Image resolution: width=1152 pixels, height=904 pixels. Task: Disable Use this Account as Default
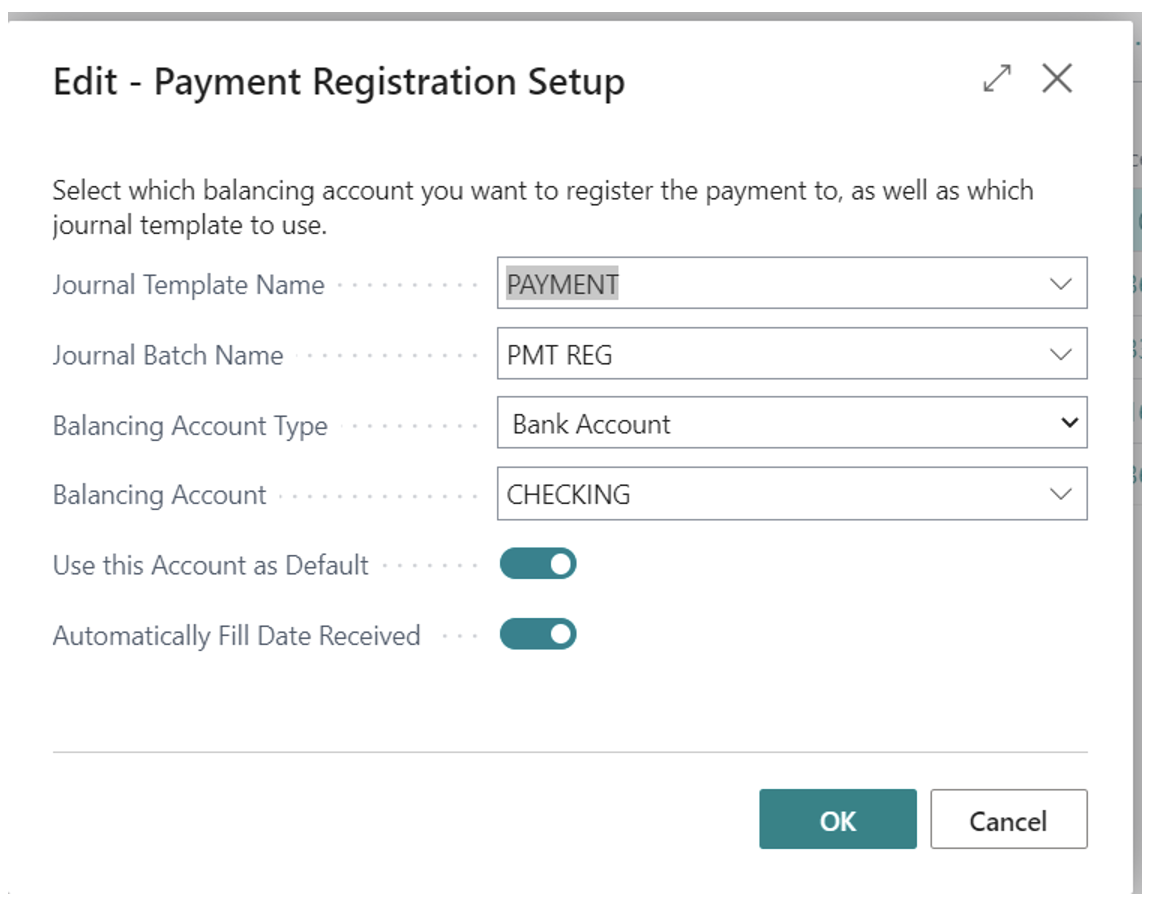(538, 564)
